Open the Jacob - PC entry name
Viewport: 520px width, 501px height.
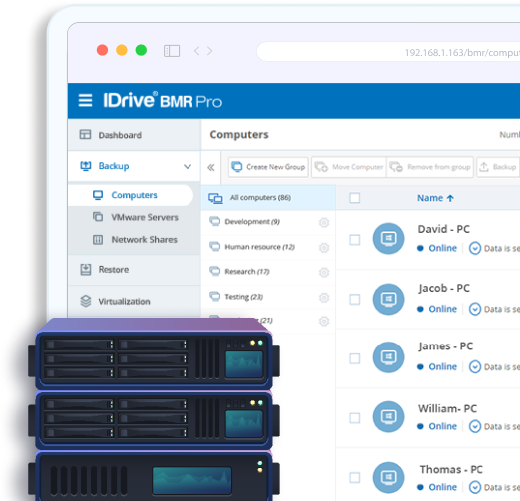point(444,288)
